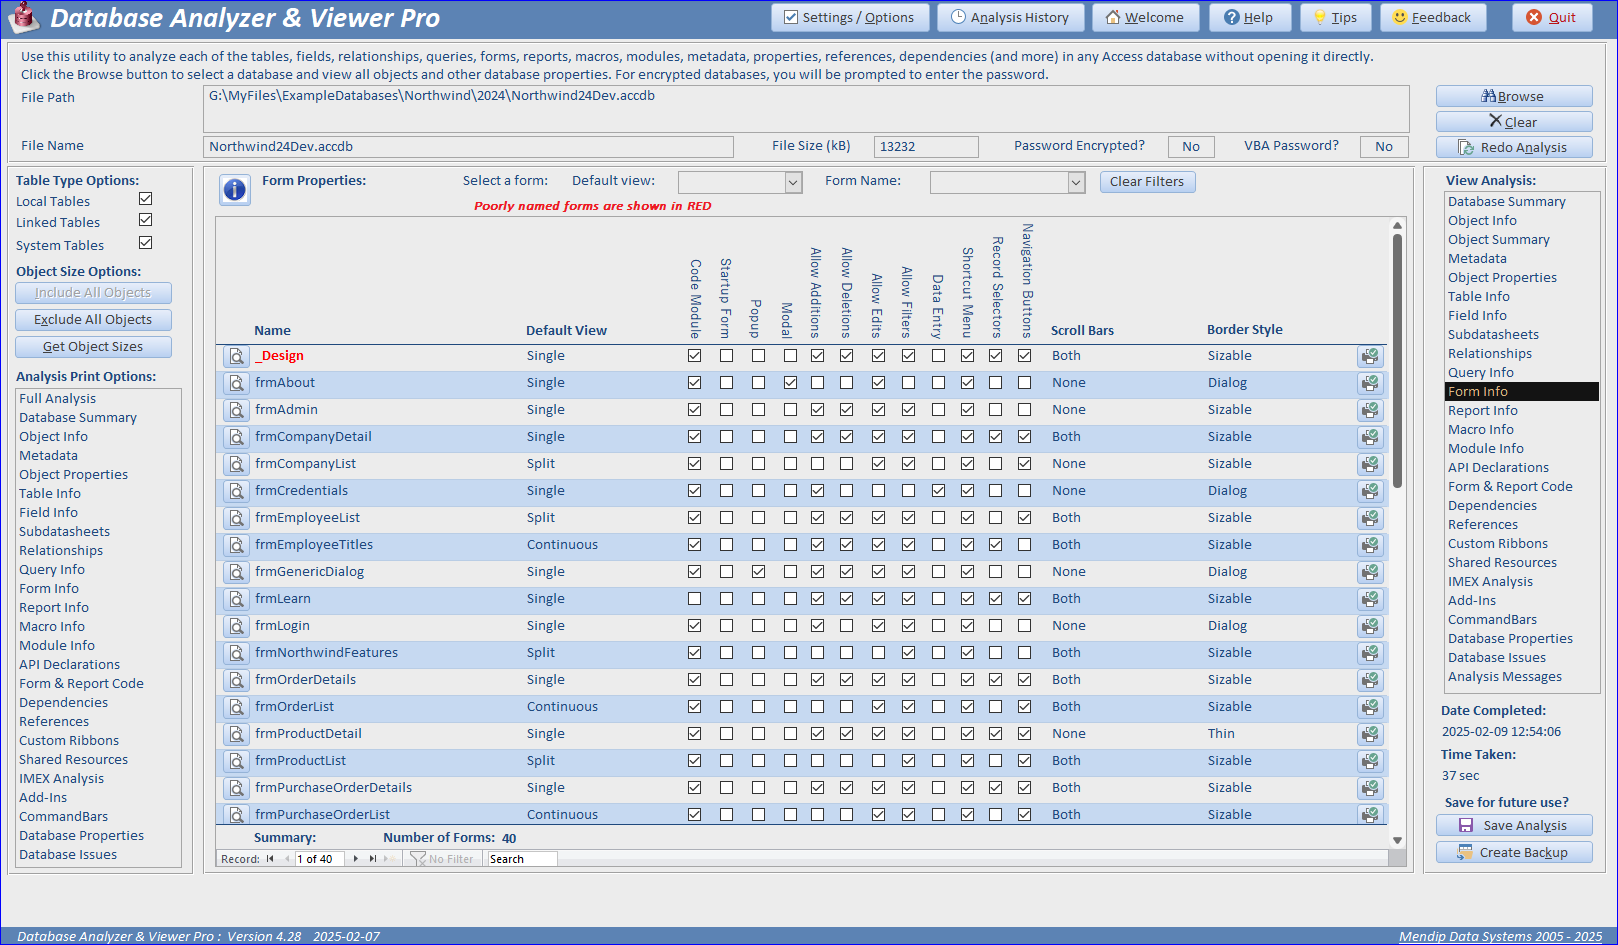Open Settings / Options
Viewport: 1618px width, 945px height.
tap(850, 18)
